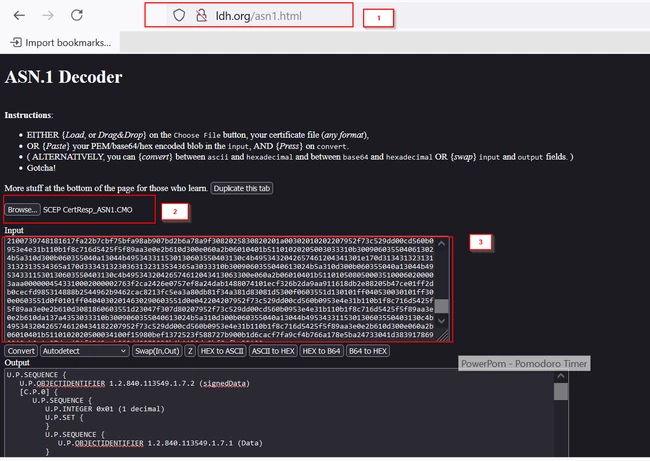Viewport: 650px width, 461px height.
Task: Open the shield tracking protection icon
Action: (x=179, y=16)
